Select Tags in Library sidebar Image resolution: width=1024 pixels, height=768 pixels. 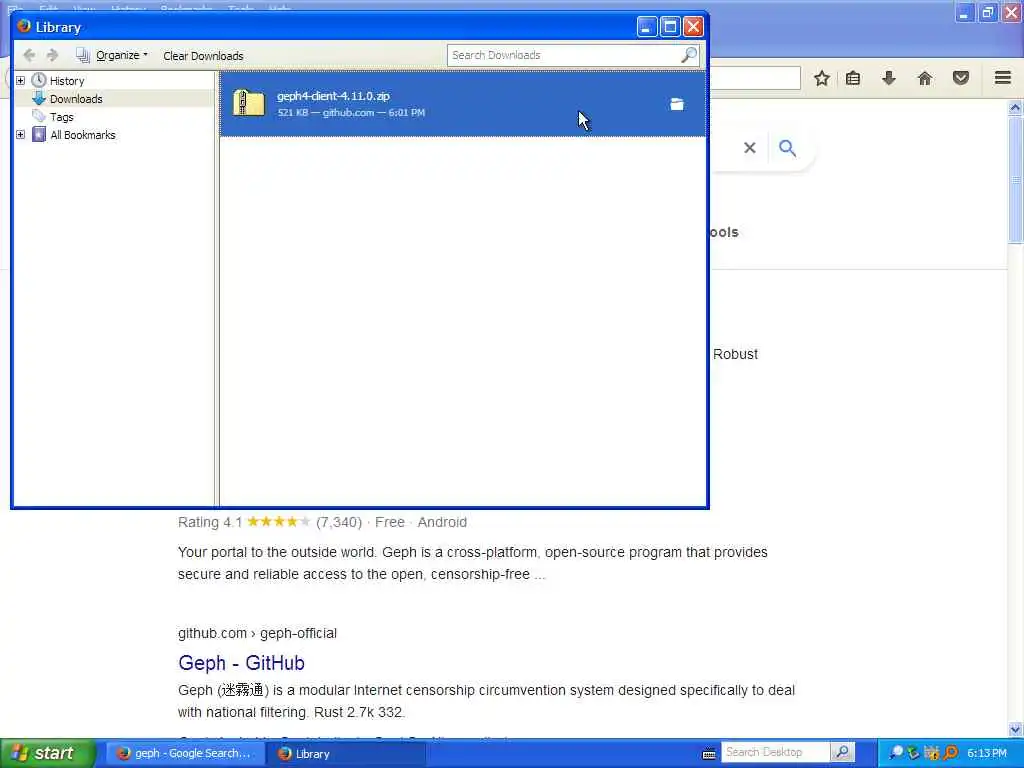(61, 118)
